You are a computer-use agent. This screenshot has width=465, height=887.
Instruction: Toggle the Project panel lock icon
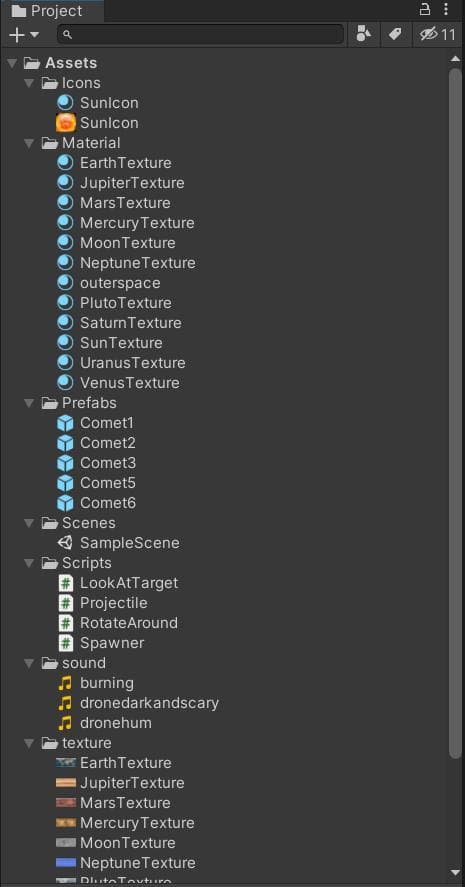coord(424,10)
